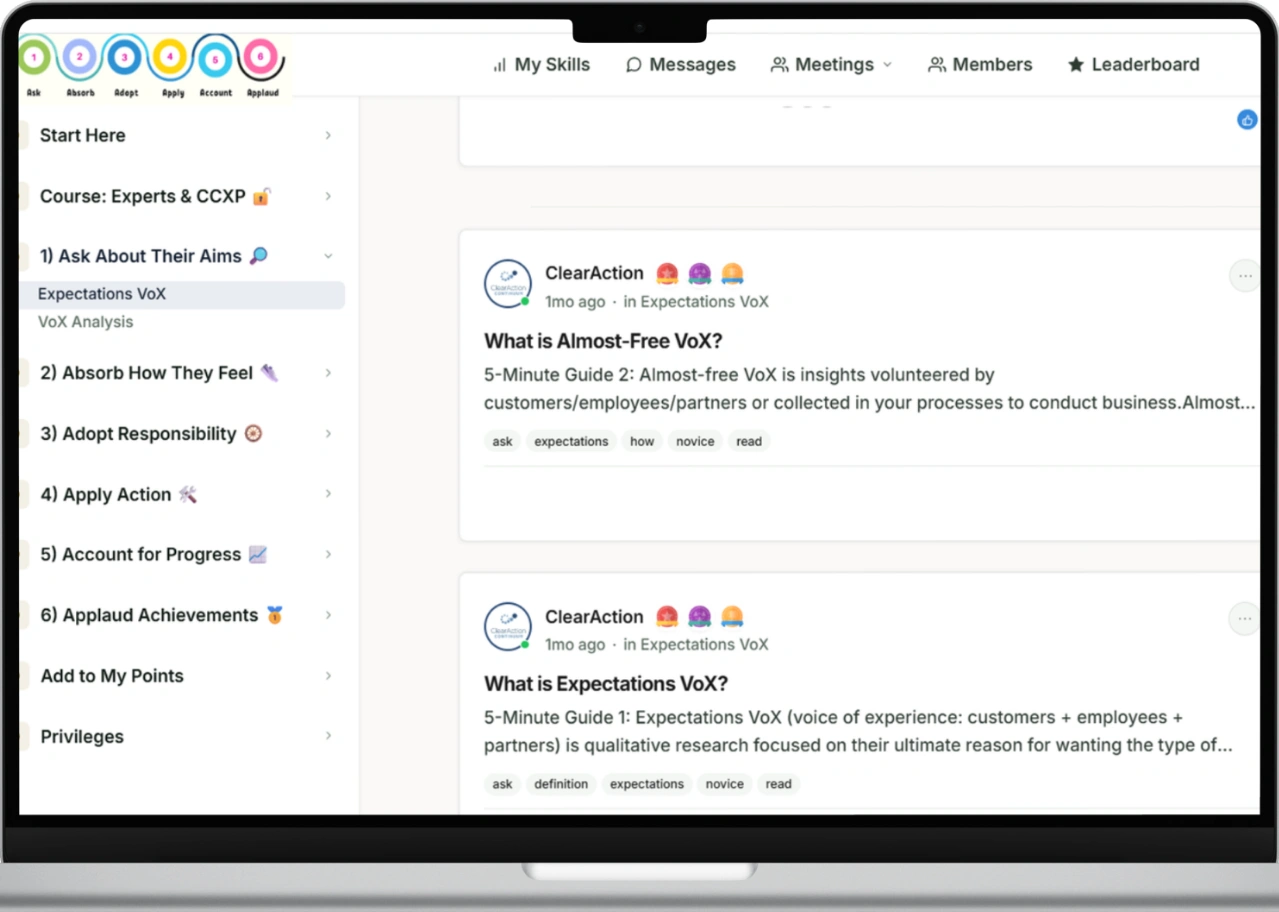Open more options on What is Expectations VoX? post
The width and height of the screenshot is (1279, 912).
point(1244,619)
